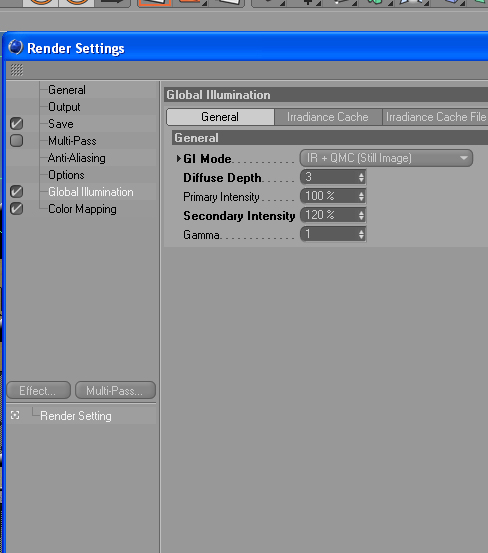Select the Render Setting preset entry
This screenshot has height=553, width=488.
click(76, 416)
